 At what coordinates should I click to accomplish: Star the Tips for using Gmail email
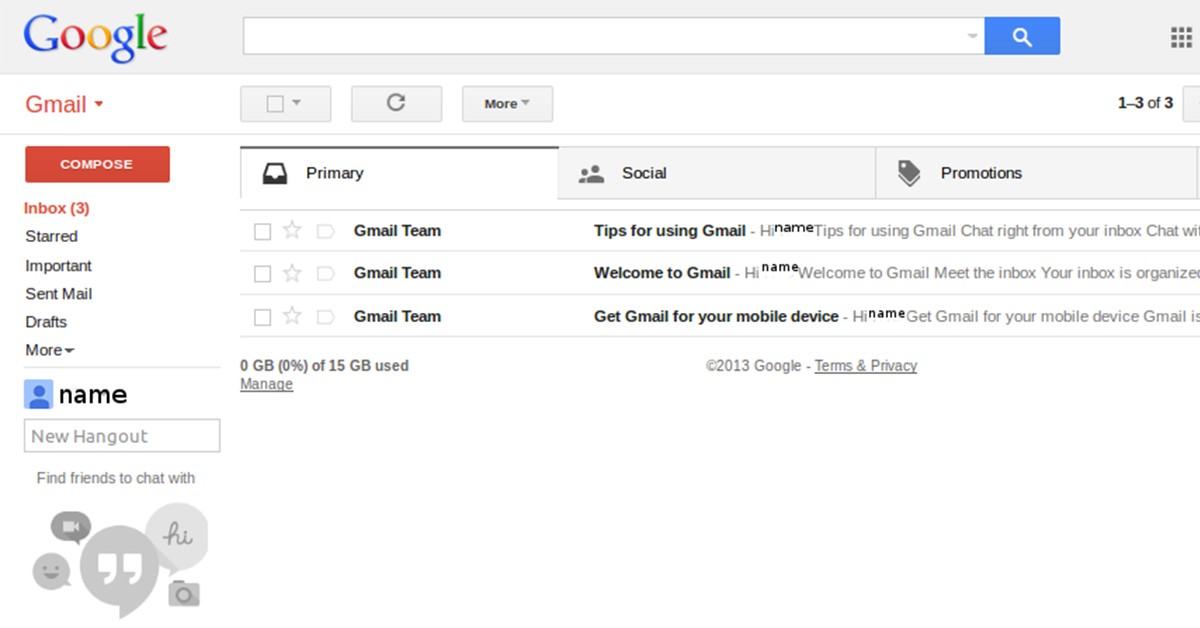(x=292, y=231)
